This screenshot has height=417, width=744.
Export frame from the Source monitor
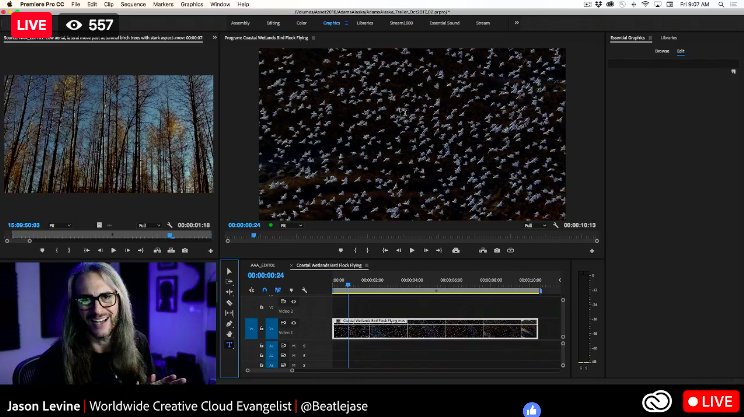point(185,250)
